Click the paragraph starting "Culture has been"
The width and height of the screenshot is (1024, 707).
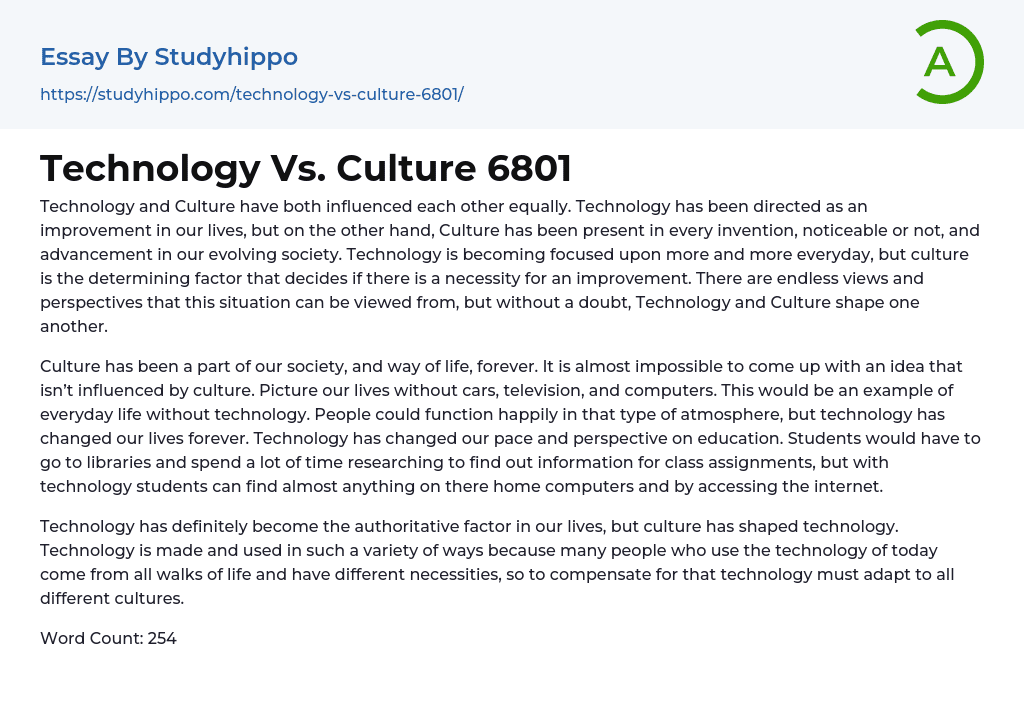pyautogui.click(x=510, y=427)
